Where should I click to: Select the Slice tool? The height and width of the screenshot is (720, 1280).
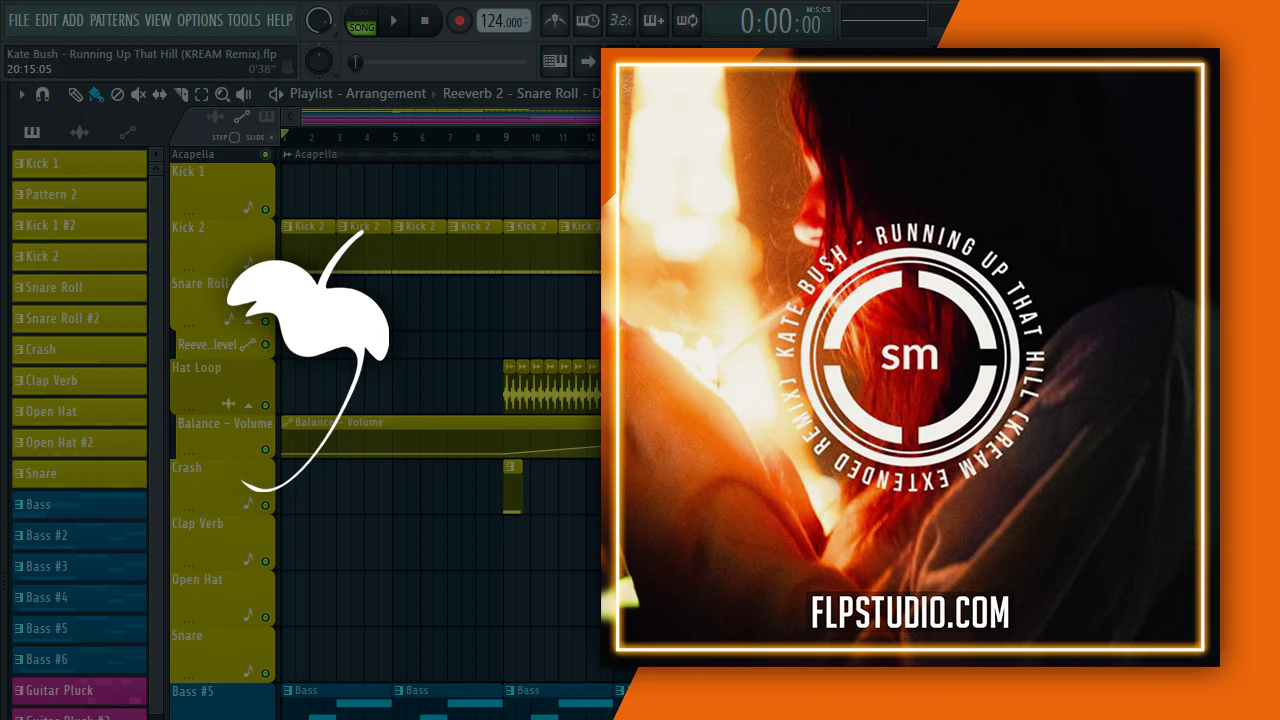pos(181,94)
